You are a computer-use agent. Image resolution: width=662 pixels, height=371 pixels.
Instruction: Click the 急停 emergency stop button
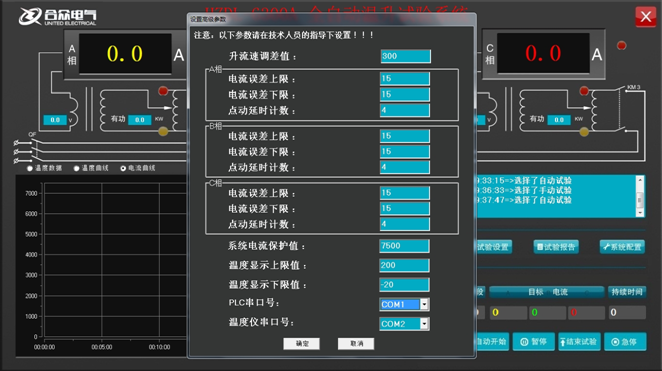(625, 342)
